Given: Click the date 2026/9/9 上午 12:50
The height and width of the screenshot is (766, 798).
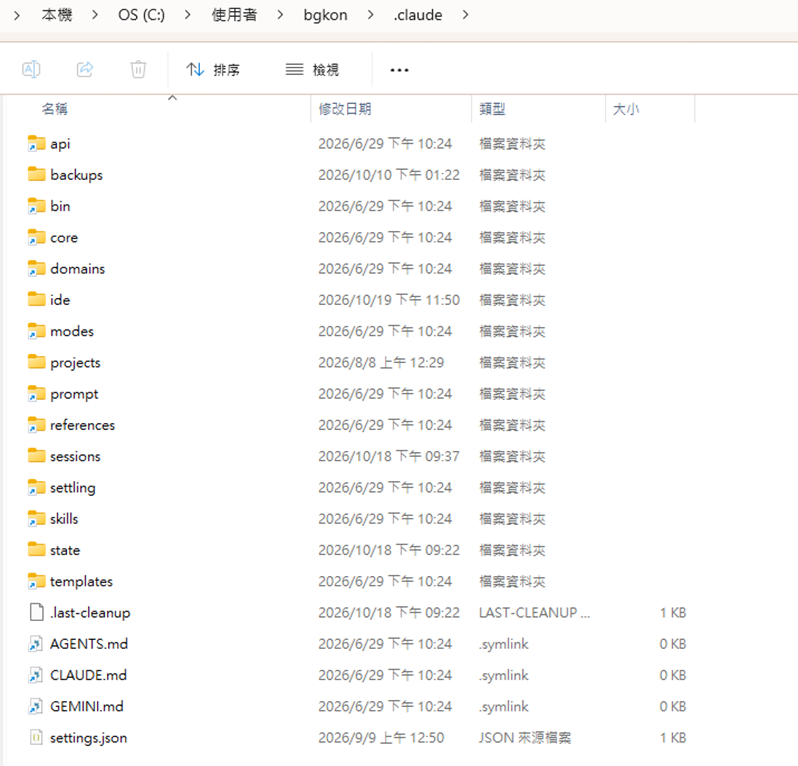Looking at the screenshot, I should click(381, 738).
